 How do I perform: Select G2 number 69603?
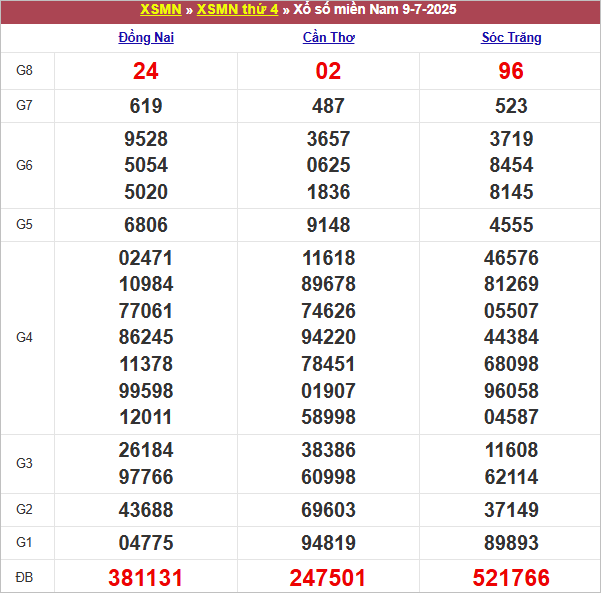click(x=328, y=510)
